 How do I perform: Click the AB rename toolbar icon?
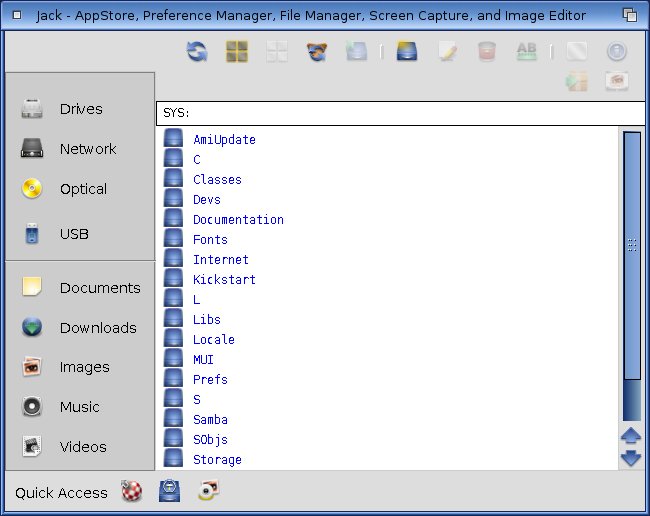[x=526, y=52]
